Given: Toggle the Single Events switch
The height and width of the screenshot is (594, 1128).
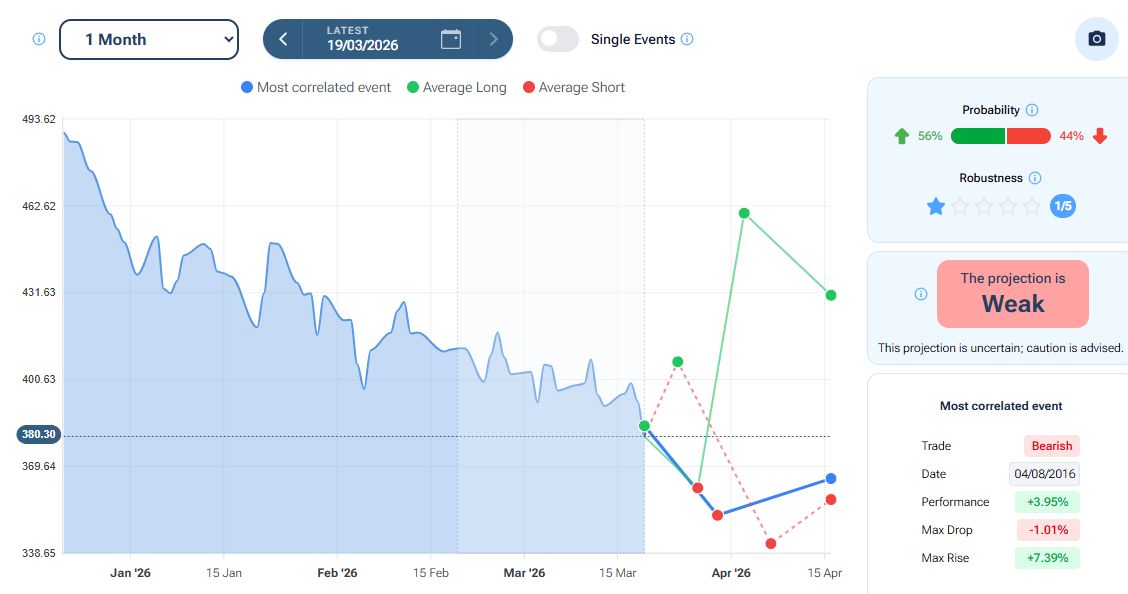Looking at the screenshot, I should click(x=558, y=39).
